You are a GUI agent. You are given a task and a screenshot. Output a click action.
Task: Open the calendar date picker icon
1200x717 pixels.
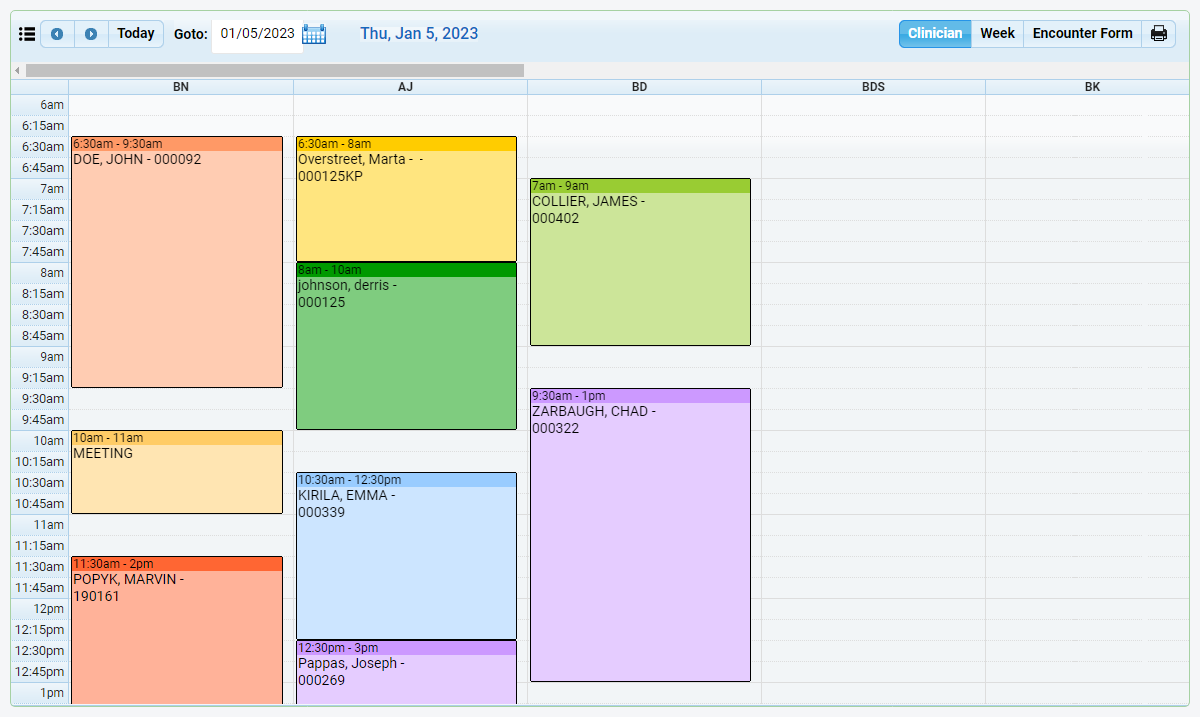(314, 33)
